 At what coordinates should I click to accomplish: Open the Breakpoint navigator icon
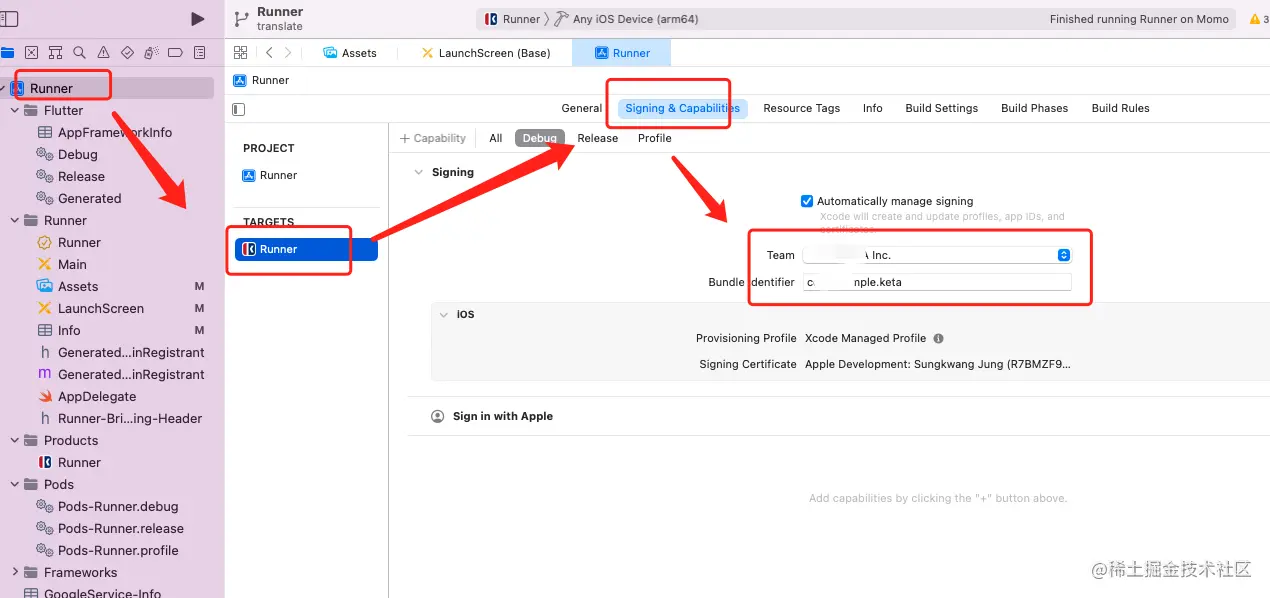175,52
